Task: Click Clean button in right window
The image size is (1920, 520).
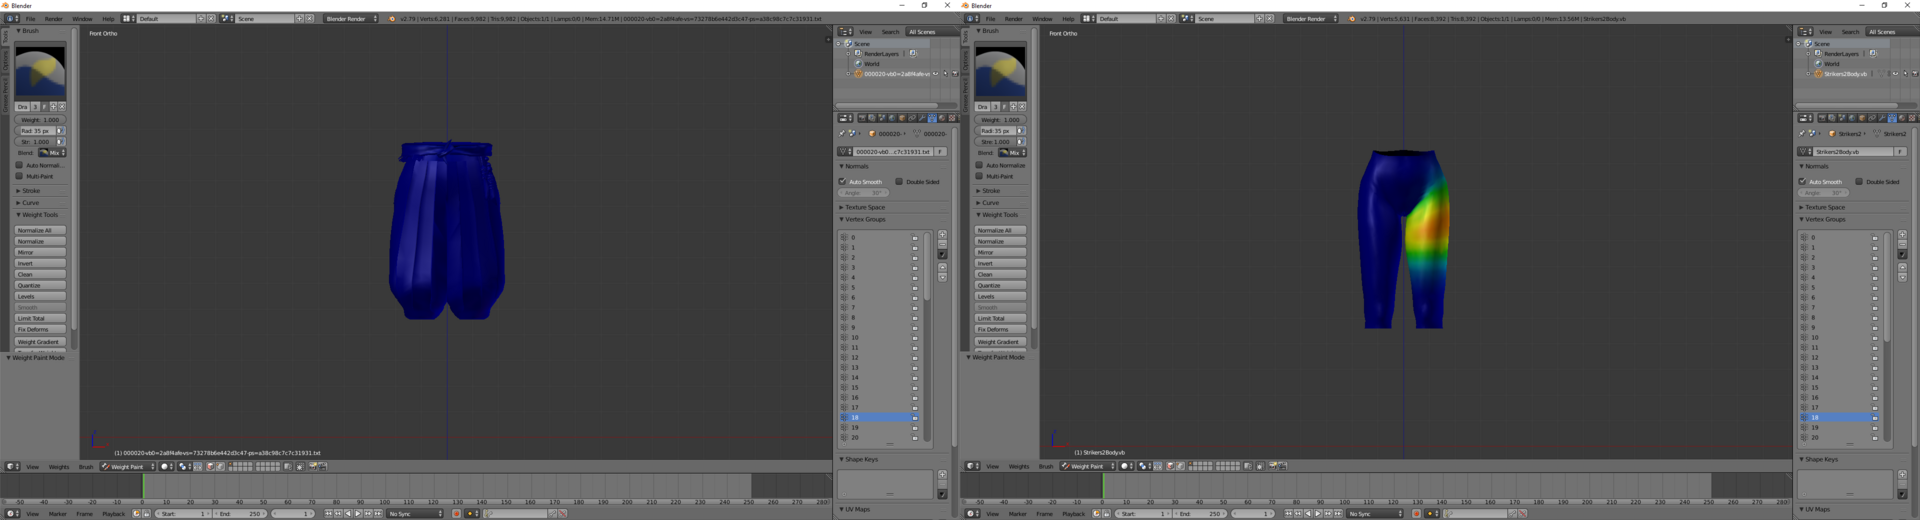Action: click(1000, 275)
